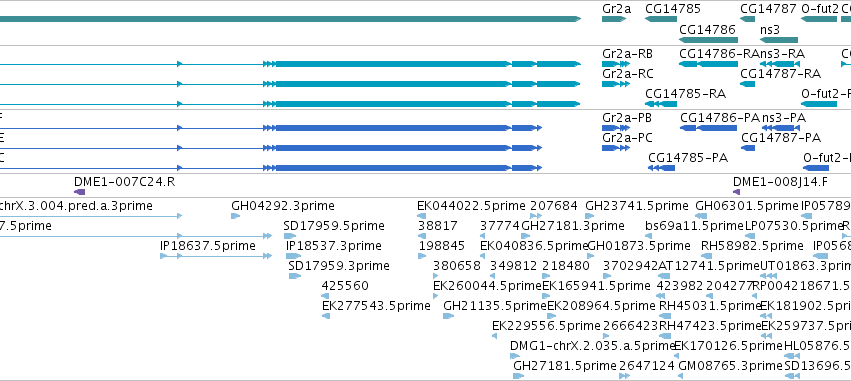Screen dimensions: 851x381
Task: Click the SD17959.5prime EST glyph
Action: pyautogui.click(x=290, y=236)
